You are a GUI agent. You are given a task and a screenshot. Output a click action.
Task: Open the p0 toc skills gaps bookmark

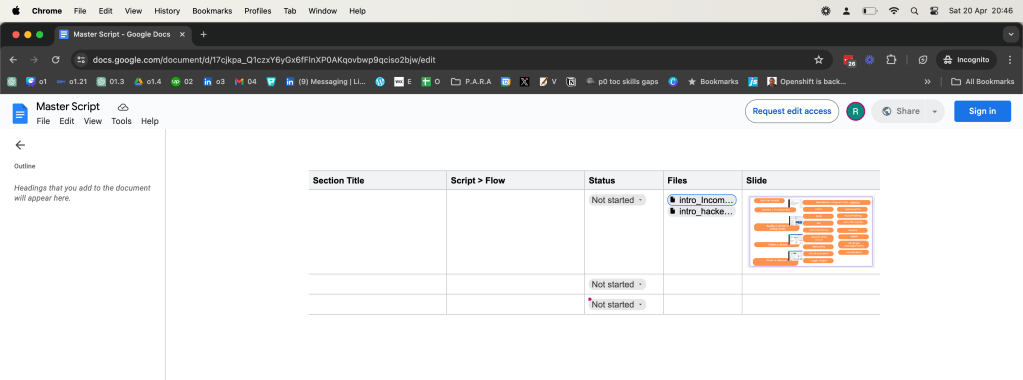[x=622, y=82]
